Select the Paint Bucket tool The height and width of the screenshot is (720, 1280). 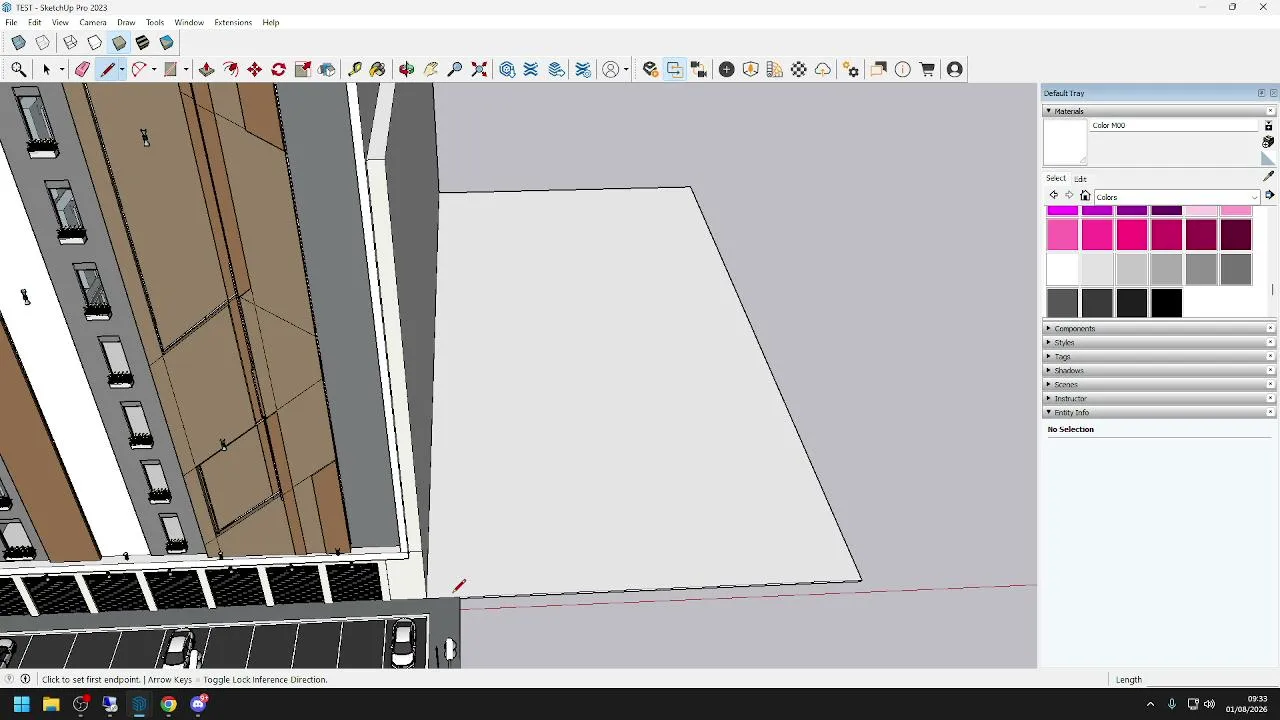(377, 69)
